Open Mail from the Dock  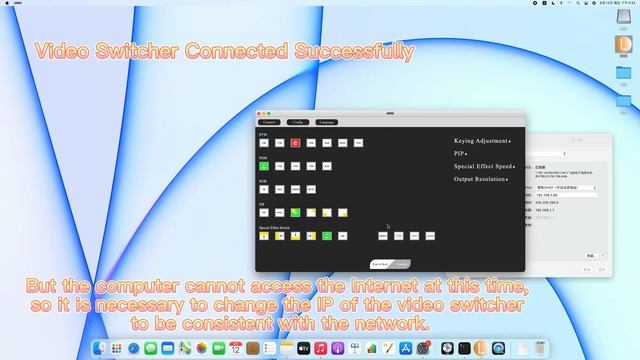click(168, 348)
